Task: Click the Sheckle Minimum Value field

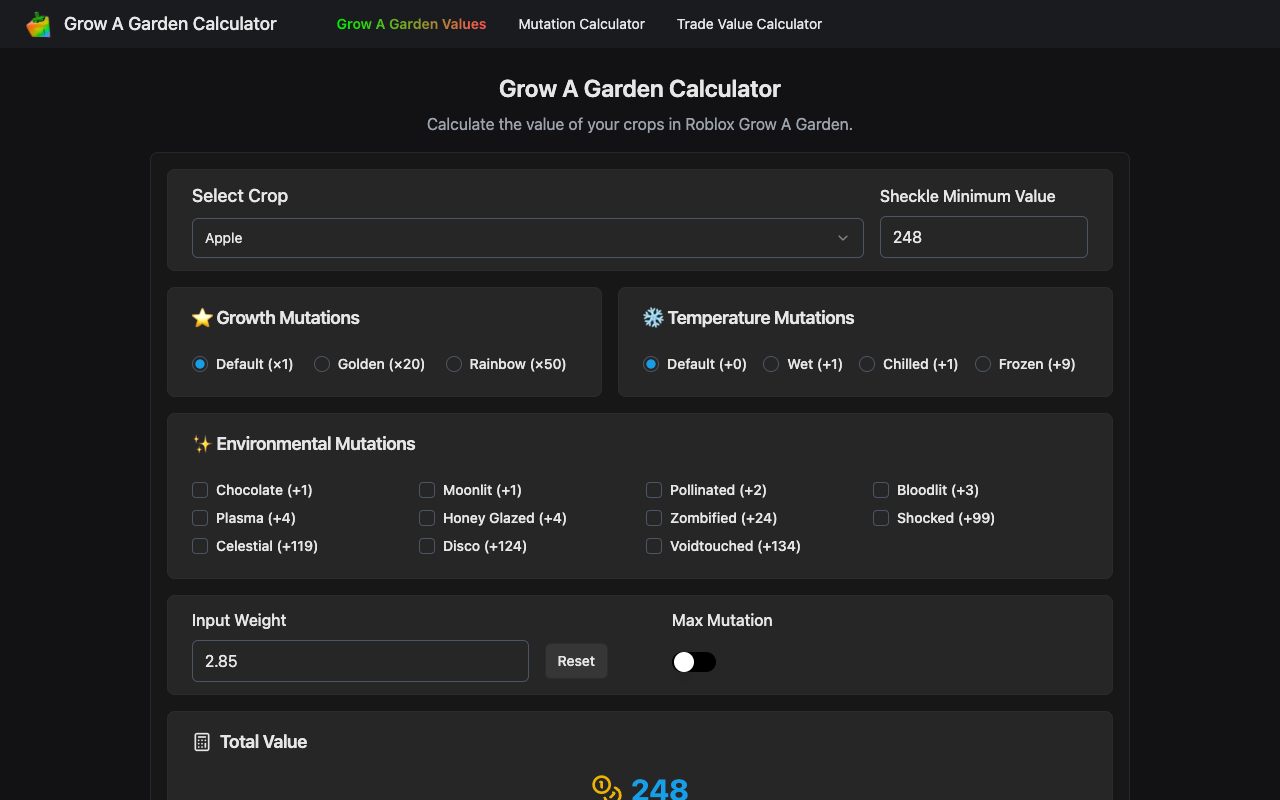Action: coord(984,237)
